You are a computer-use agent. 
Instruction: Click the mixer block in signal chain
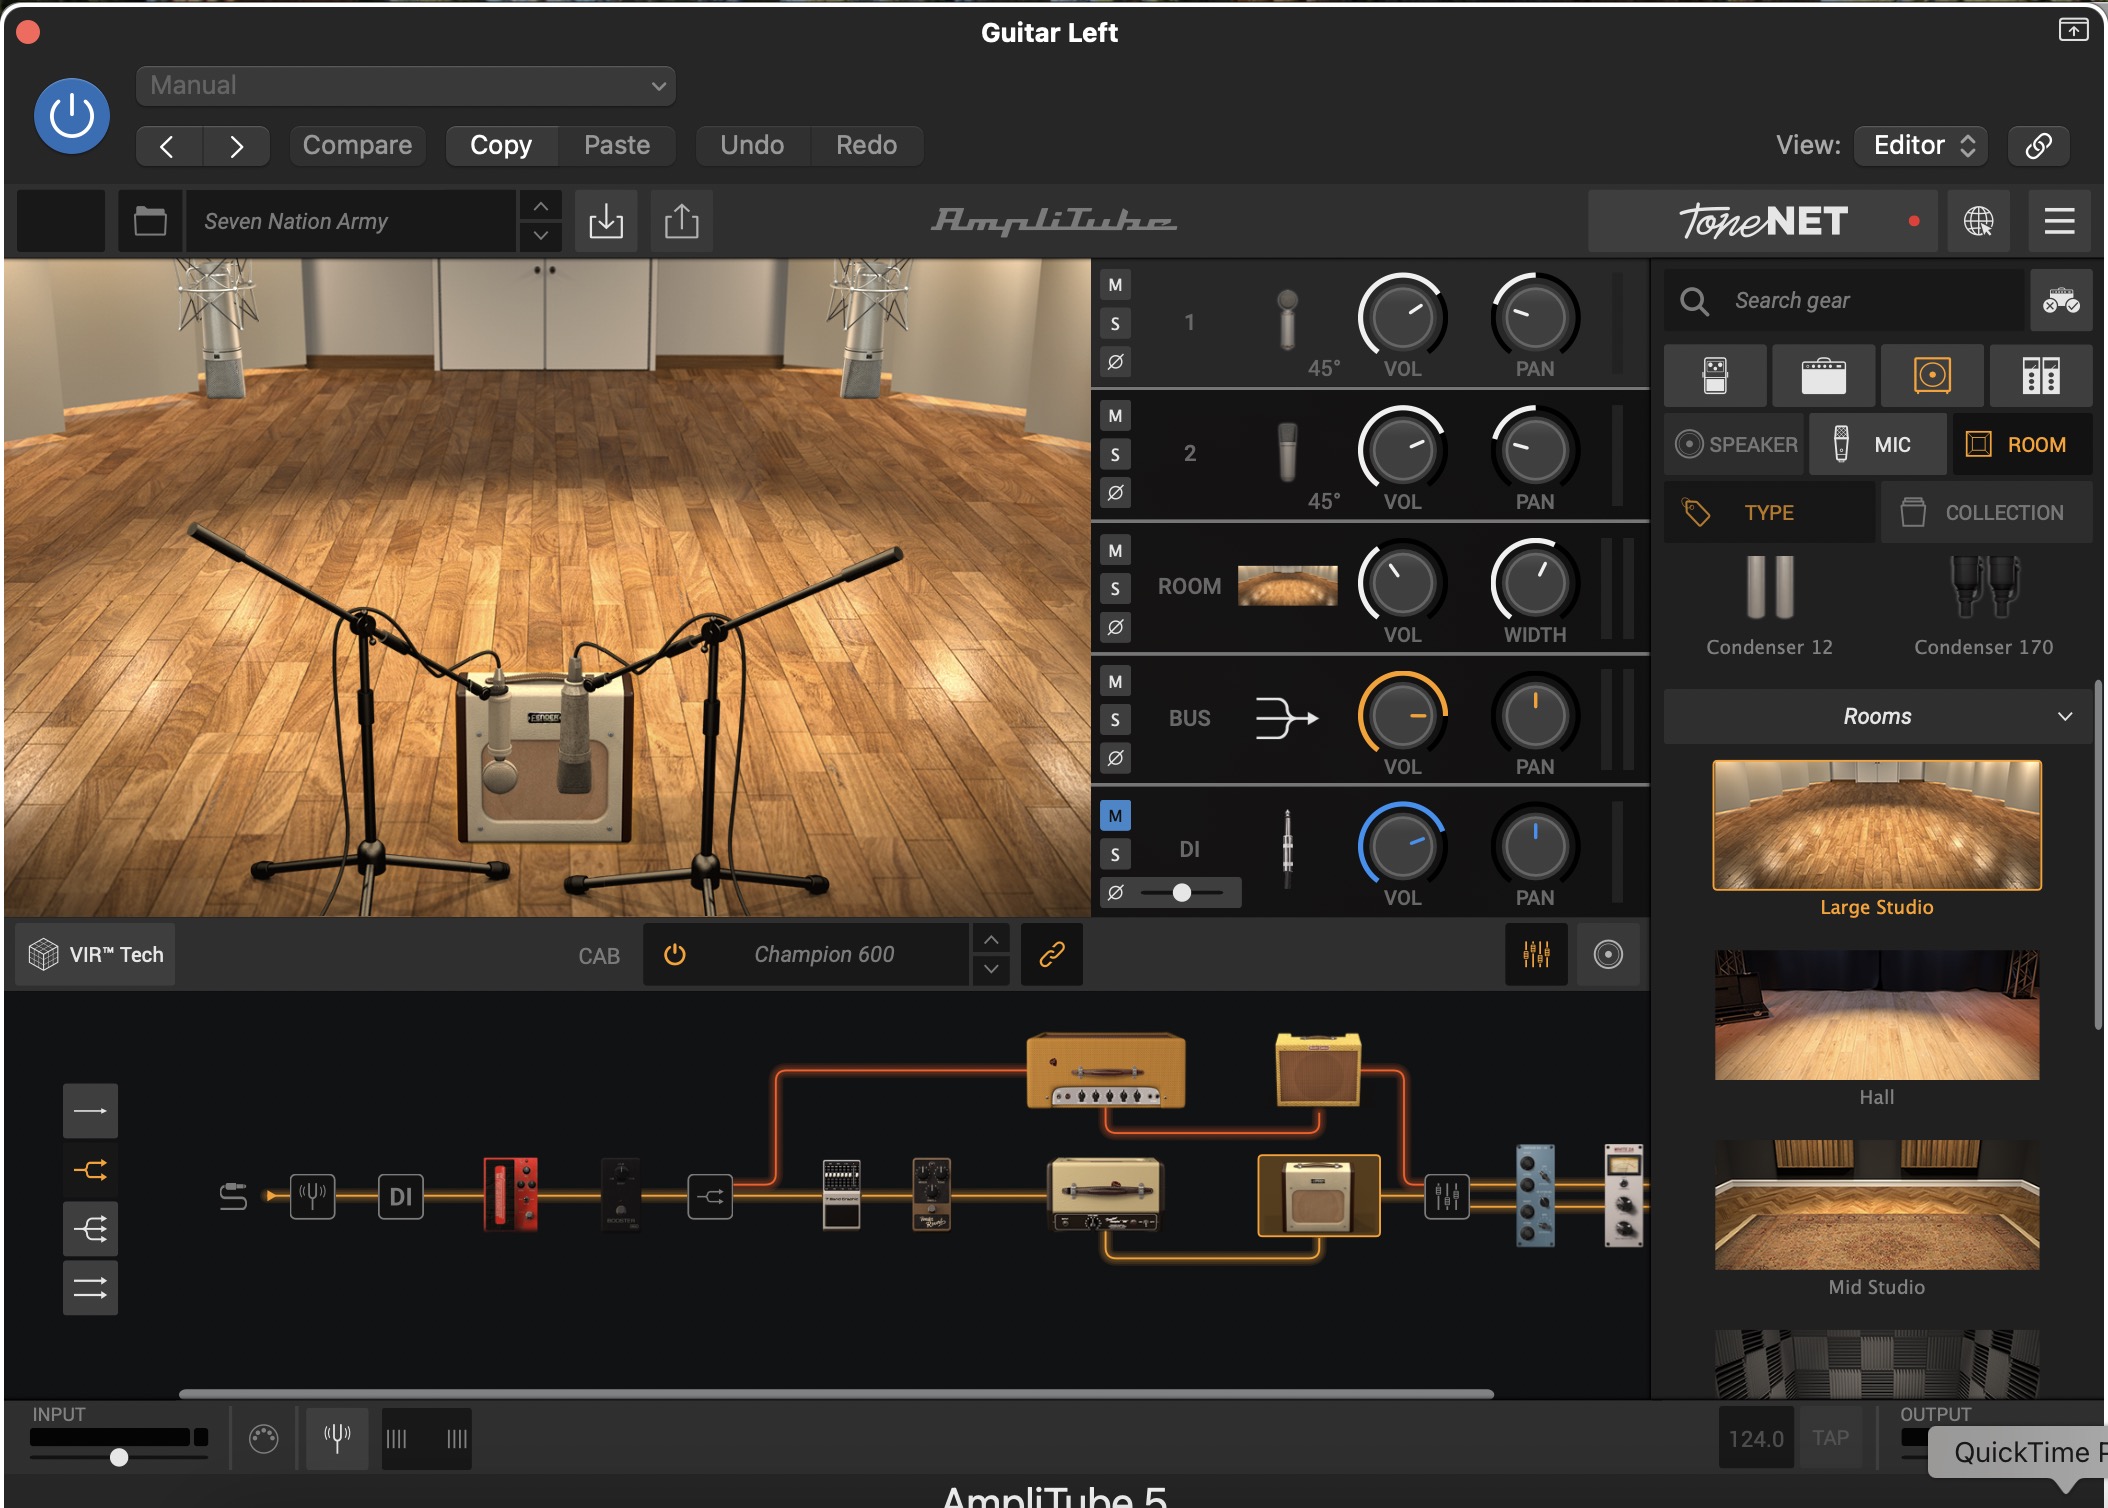(x=1447, y=1196)
